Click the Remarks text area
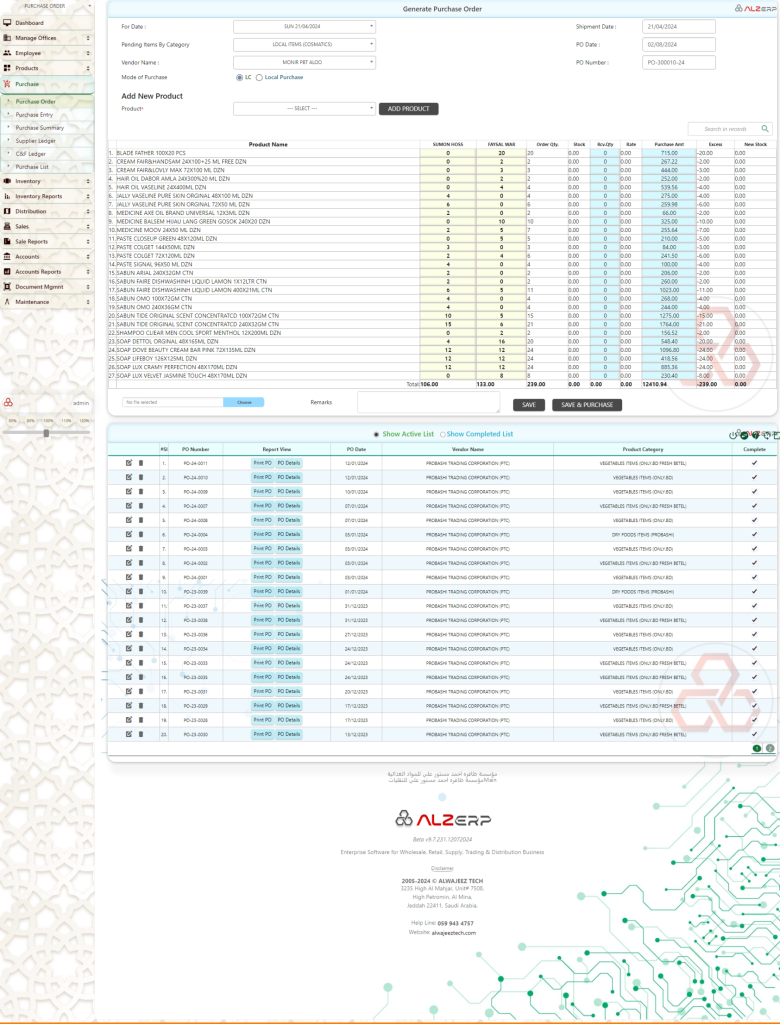Screen dimensions: 780x1024 (x=429, y=402)
